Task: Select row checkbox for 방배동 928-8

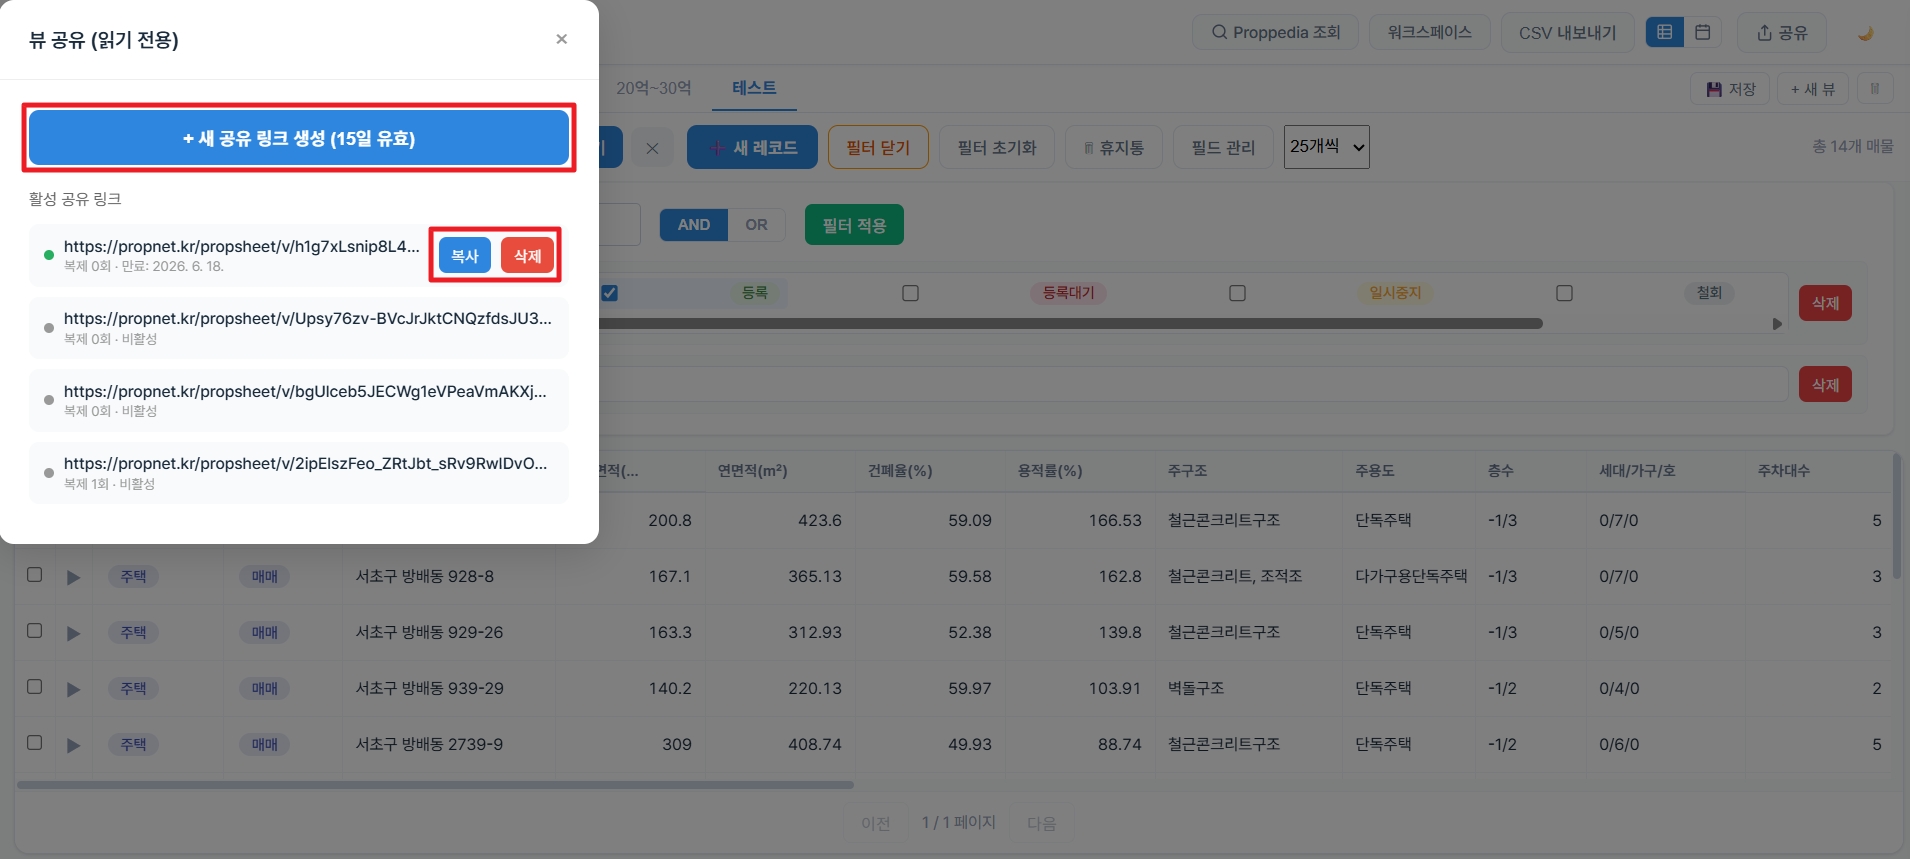Action: (34, 575)
